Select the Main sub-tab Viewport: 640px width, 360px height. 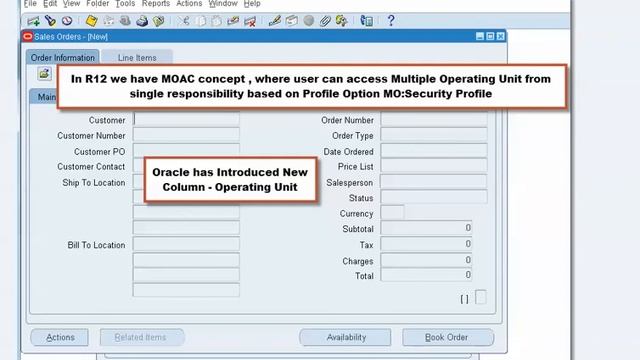click(x=44, y=97)
